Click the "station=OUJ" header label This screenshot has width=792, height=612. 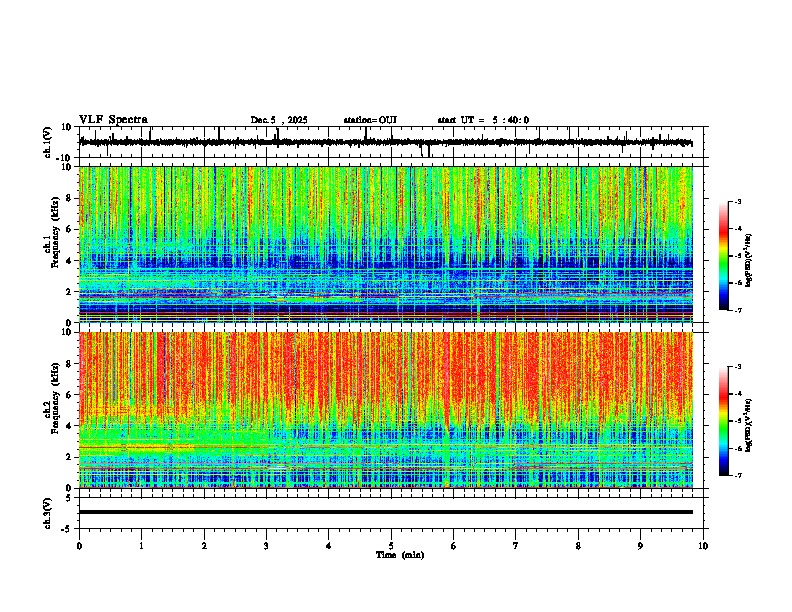click(x=370, y=120)
